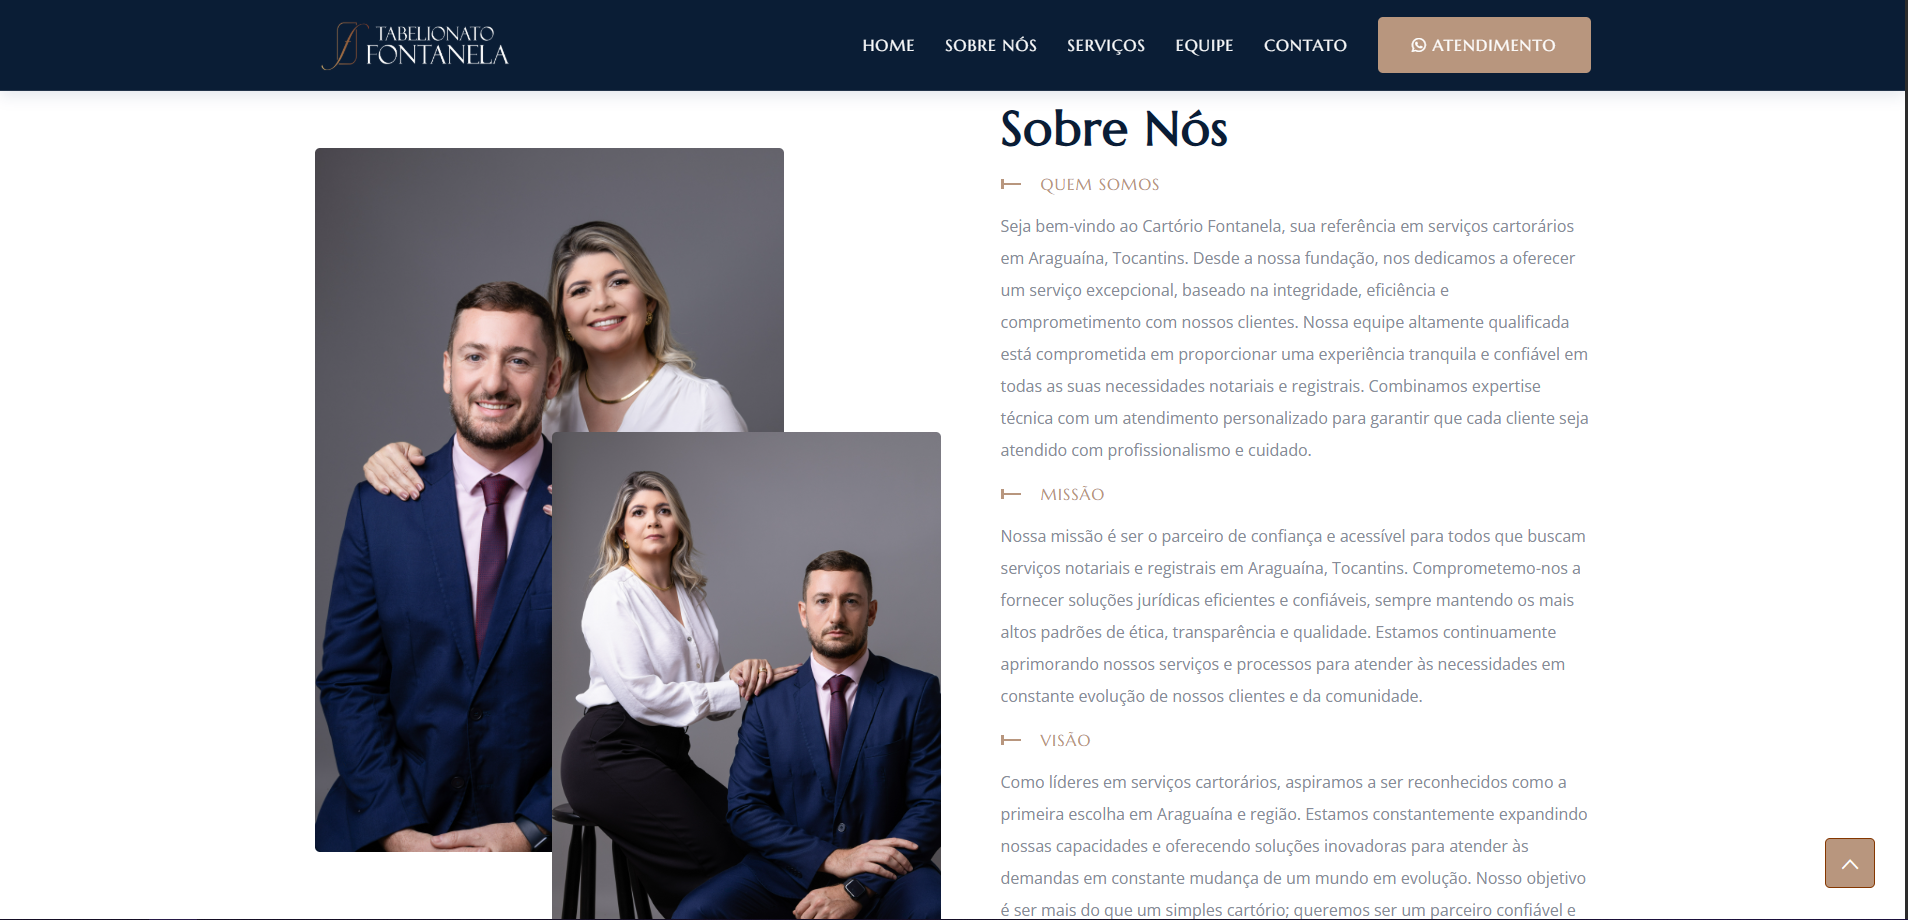The width and height of the screenshot is (1908, 920).
Task: Open the Contato page link
Action: (1305, 45)
